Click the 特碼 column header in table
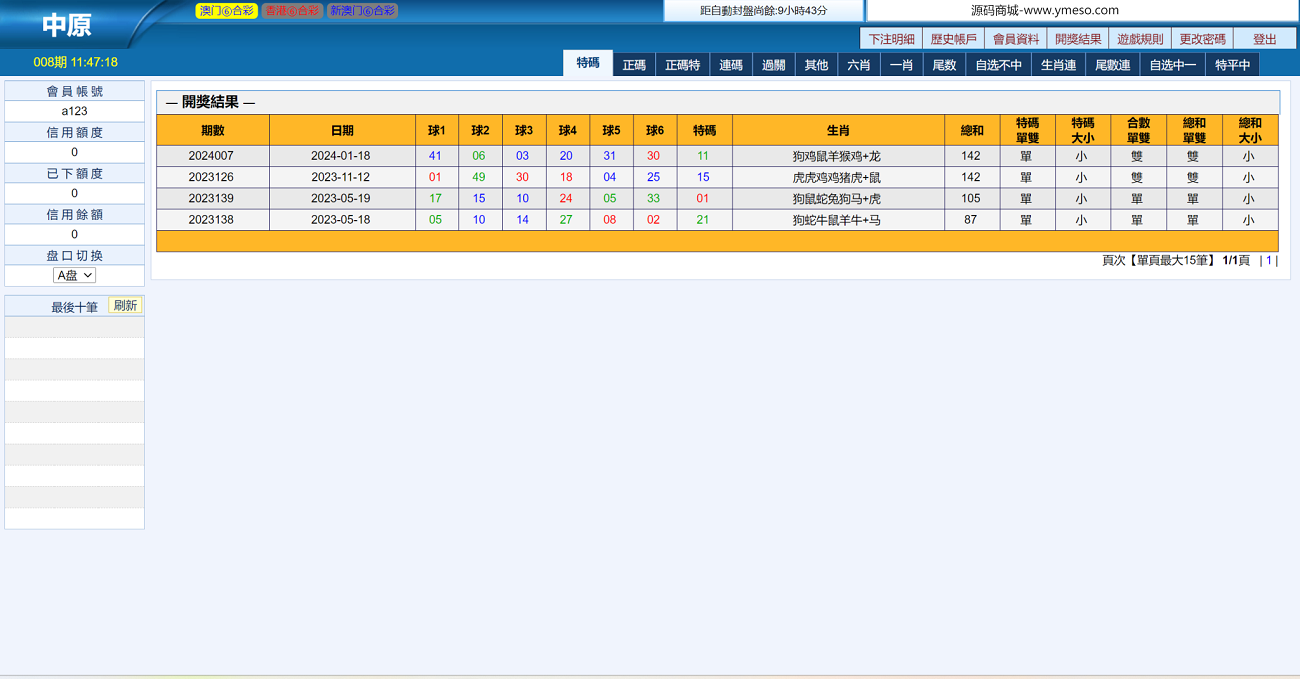 tap(704, 130)
